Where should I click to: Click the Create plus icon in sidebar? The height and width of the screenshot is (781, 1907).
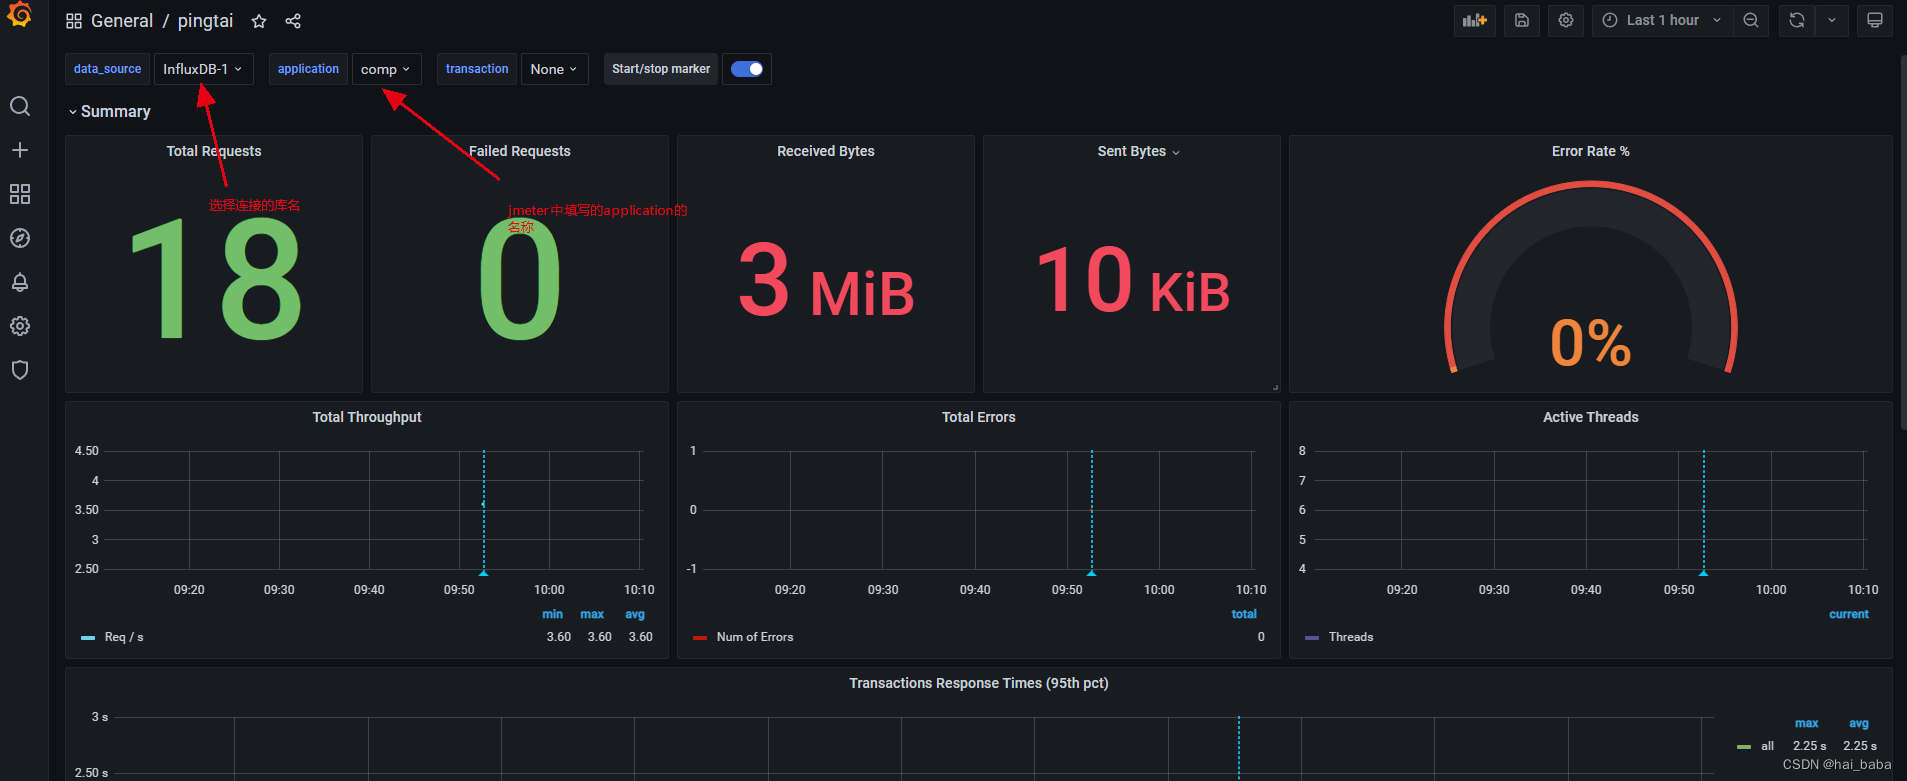tap(20, 150)
